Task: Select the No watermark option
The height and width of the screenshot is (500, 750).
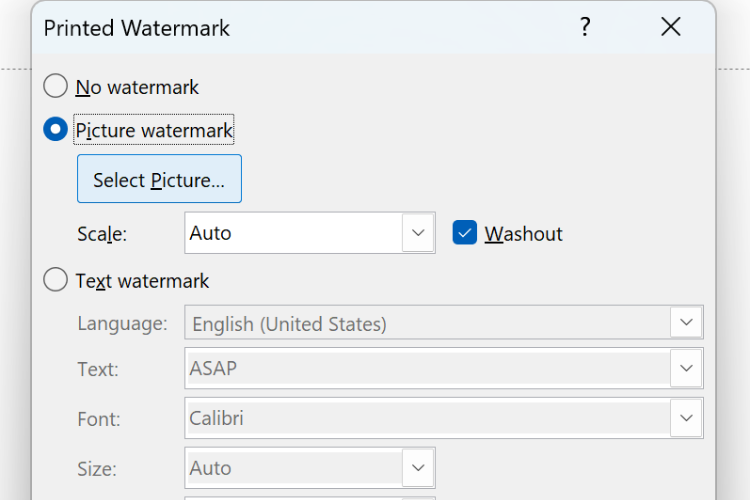Action: point(56,87)
